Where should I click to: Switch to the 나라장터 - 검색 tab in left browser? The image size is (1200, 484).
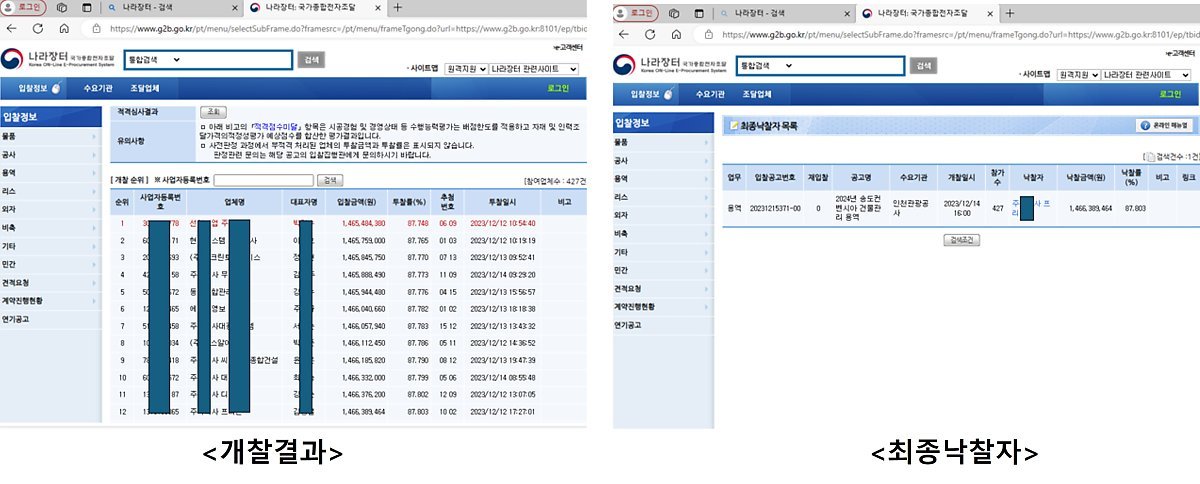pyautogui.click(x=172, y=8)
